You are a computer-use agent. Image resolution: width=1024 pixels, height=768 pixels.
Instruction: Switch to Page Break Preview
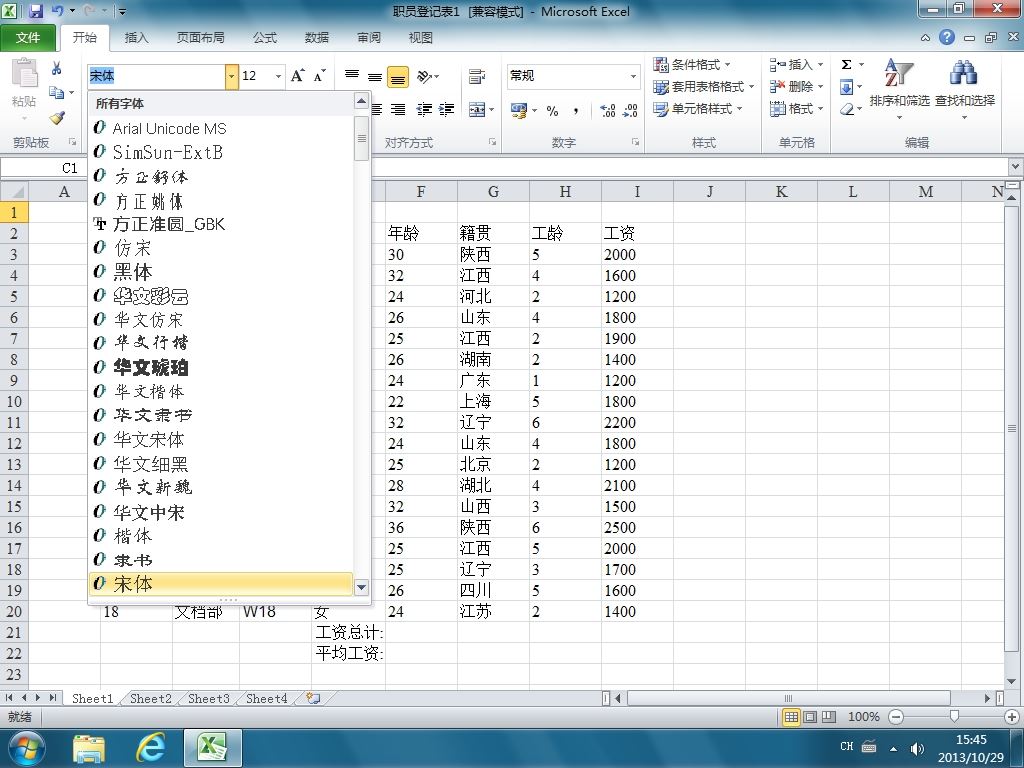click(829, 717)
